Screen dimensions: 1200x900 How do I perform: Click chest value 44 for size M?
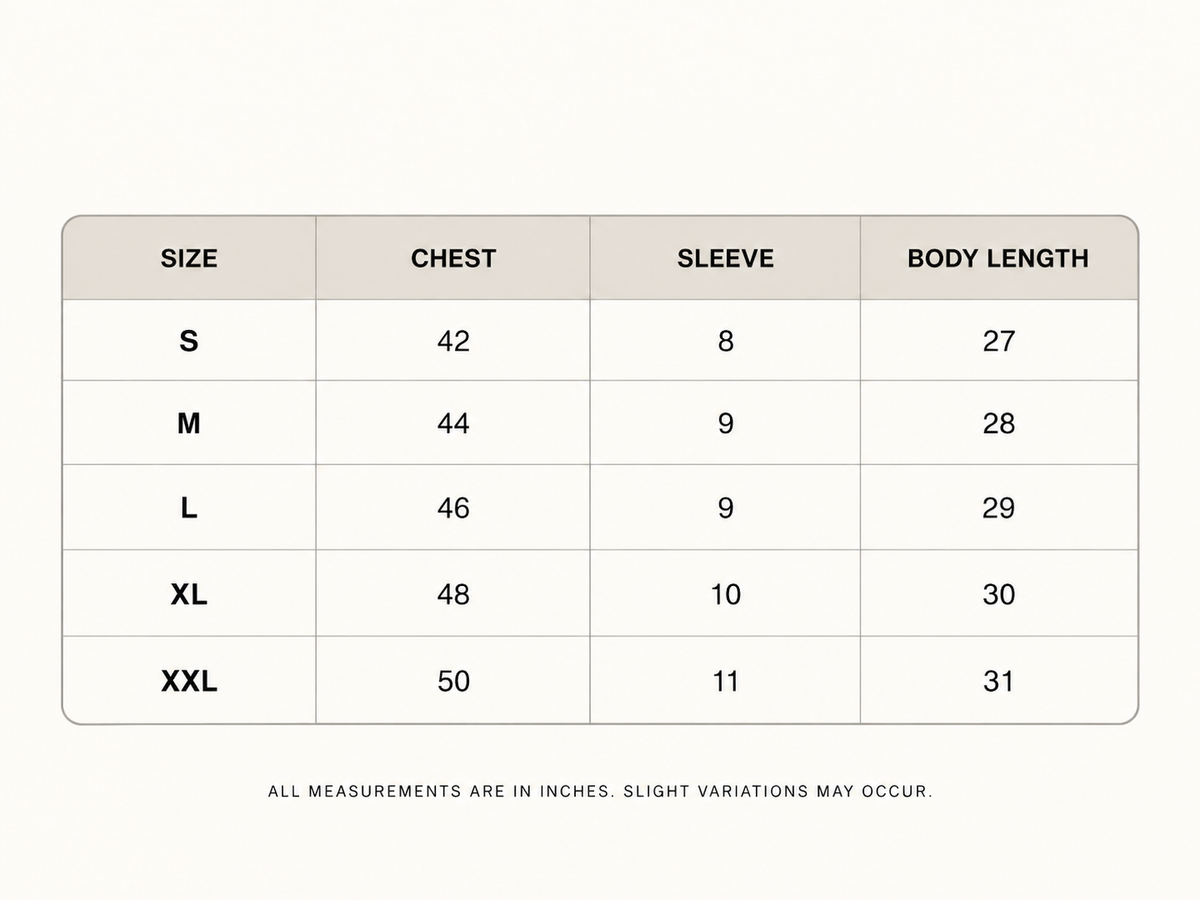tap(453, 424)
